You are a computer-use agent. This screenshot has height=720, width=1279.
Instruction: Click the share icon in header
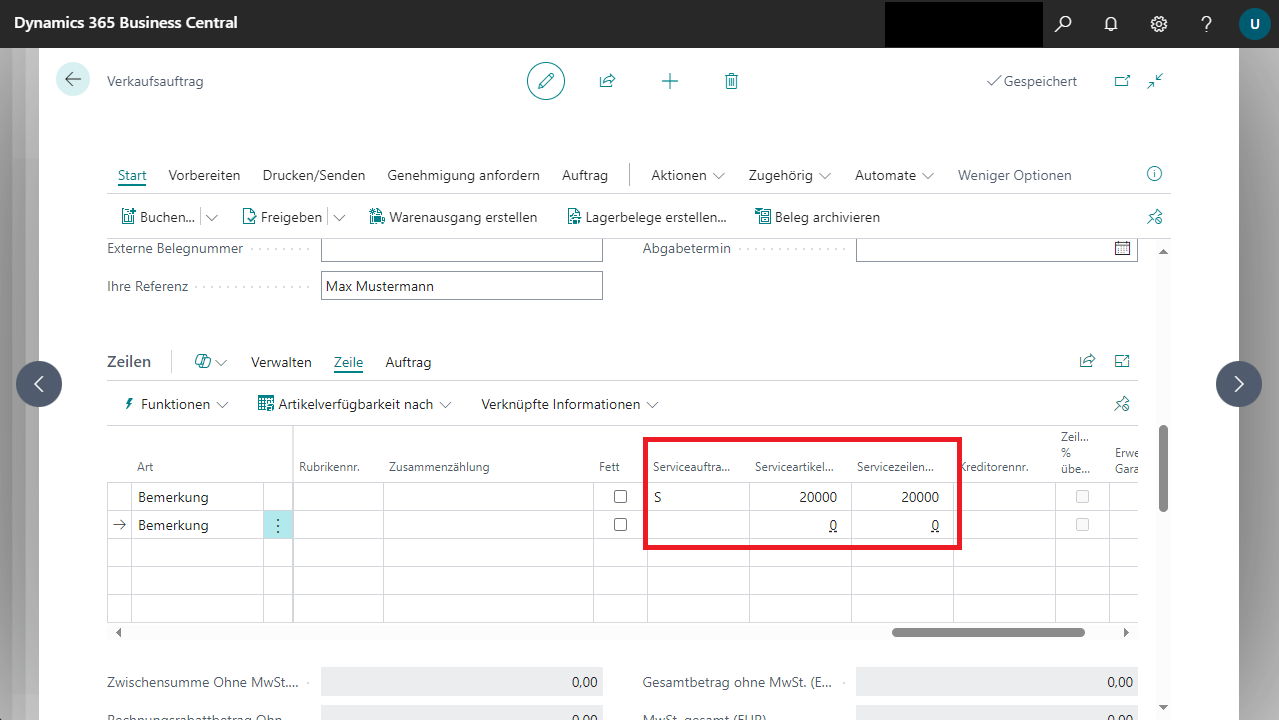point(607,81)
